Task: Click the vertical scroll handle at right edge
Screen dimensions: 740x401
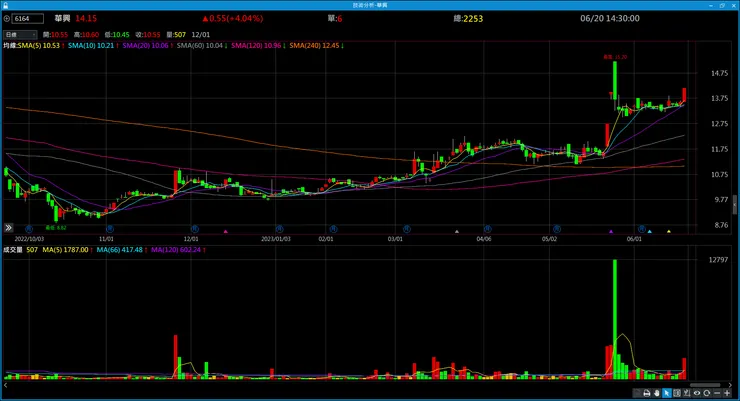Action: click(735, 205)
